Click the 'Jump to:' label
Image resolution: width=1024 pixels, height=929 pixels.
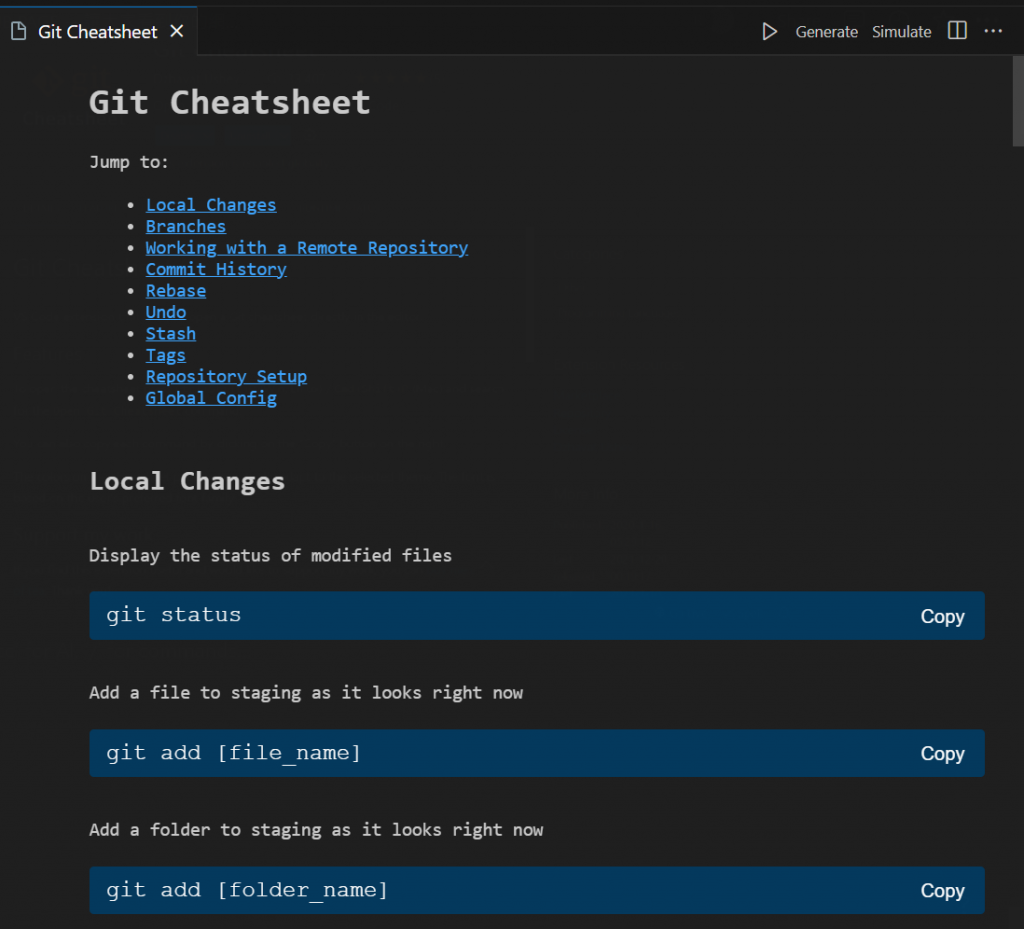pos(129,162)
